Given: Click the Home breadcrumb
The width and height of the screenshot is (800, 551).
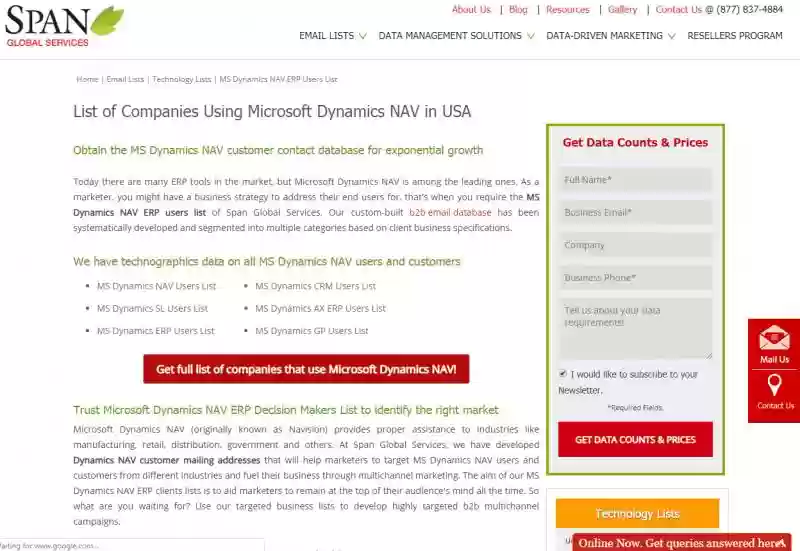Looking at the screenshot, I should pyautogui.click(x=87, y=79).
